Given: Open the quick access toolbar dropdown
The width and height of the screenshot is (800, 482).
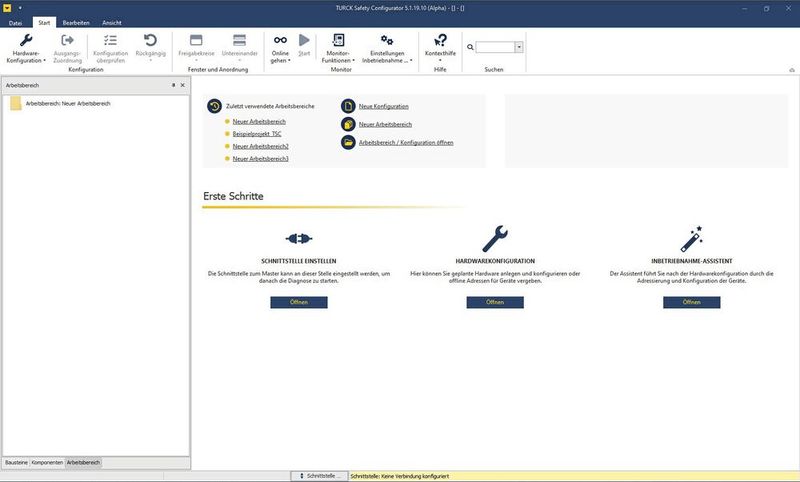Looking at the screenshot, I should (20, 8).
